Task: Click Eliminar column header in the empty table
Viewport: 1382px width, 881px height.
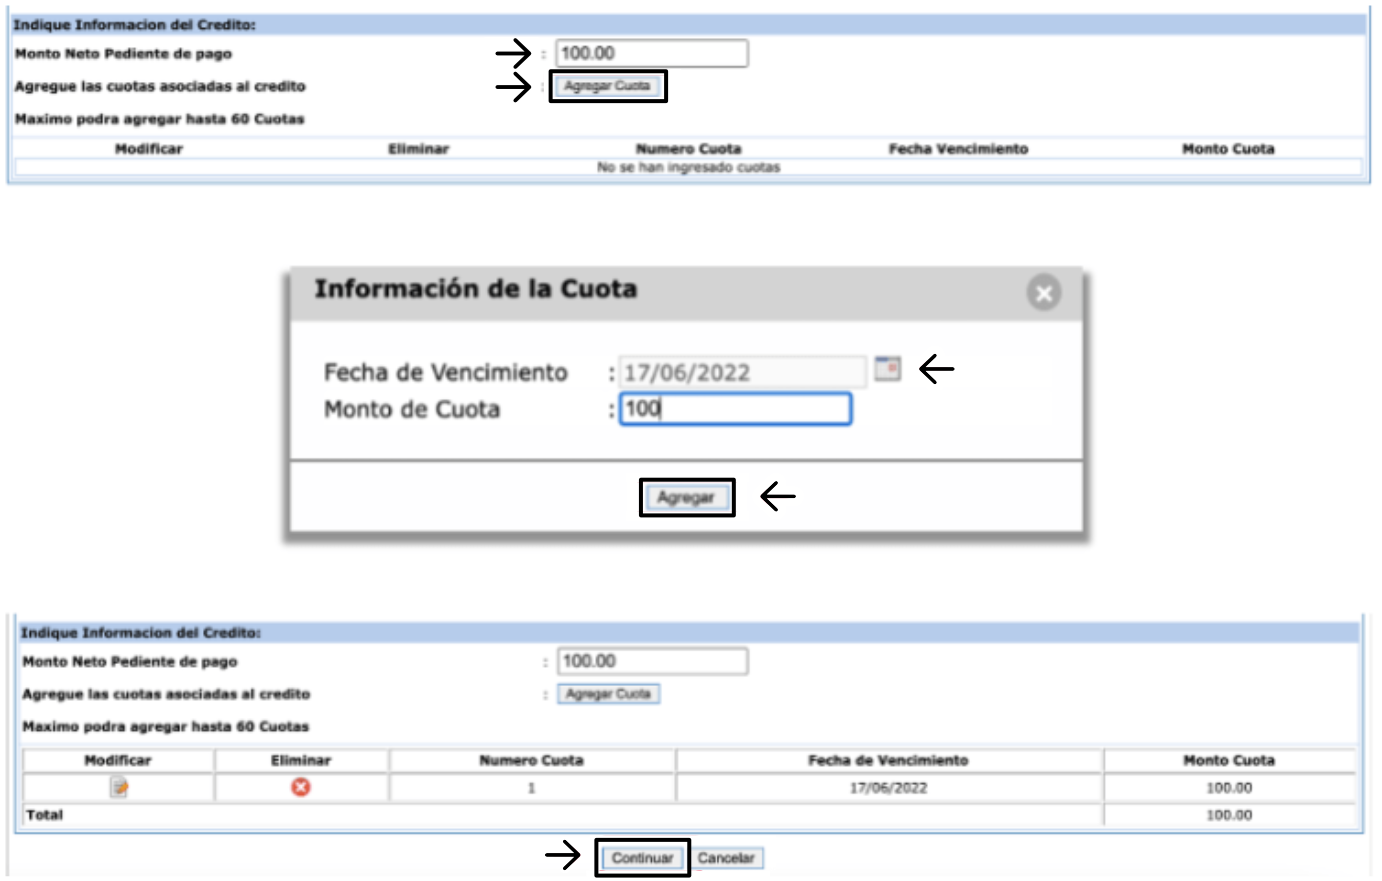Action: 418,149
